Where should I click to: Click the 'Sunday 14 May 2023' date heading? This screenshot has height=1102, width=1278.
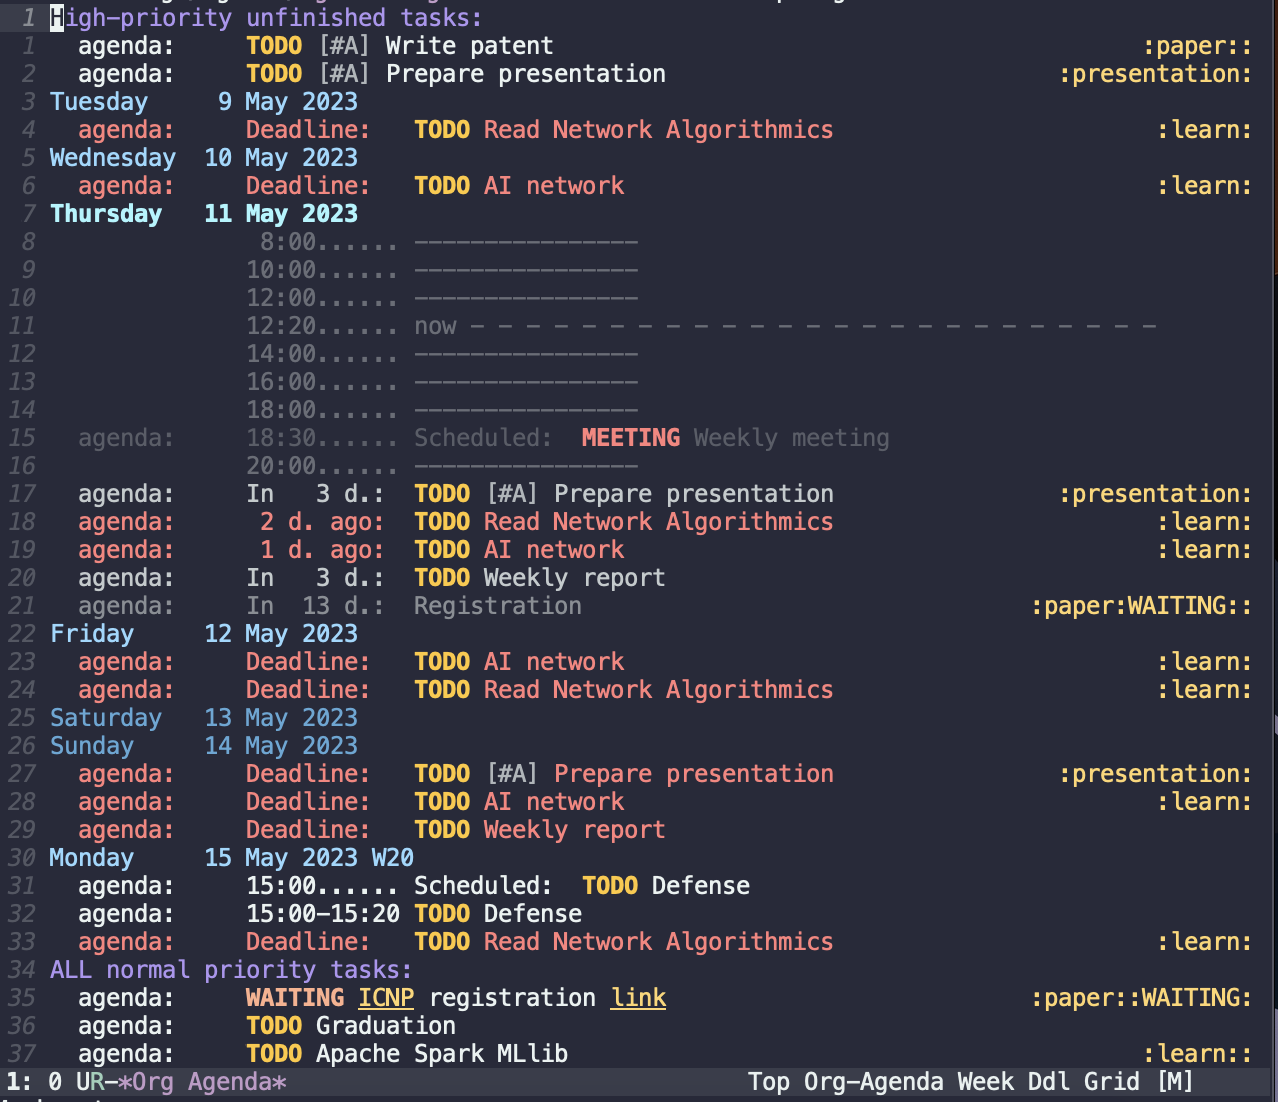pos(204,746)
